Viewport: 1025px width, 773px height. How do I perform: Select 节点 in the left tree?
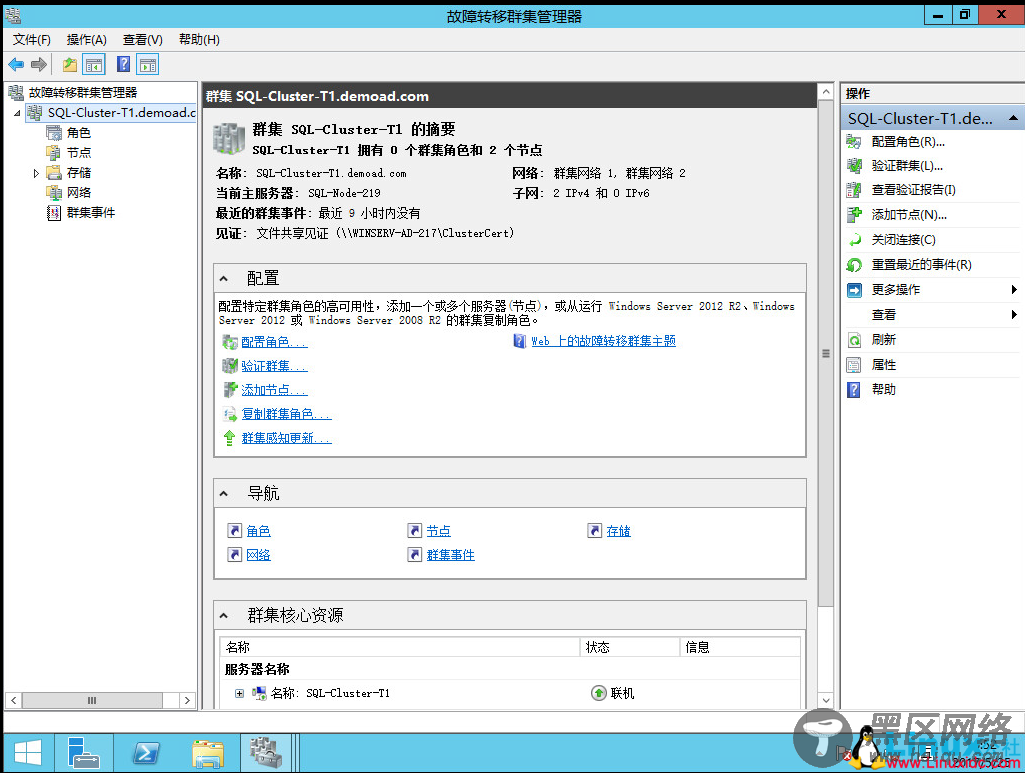coord(78,152)
